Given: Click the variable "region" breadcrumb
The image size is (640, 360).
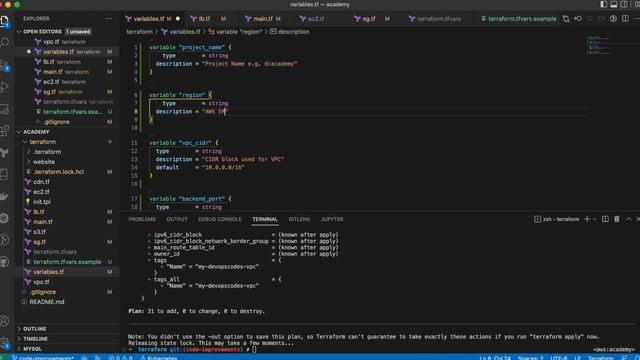Looking at the screenshot, I should tap(235, 31).
